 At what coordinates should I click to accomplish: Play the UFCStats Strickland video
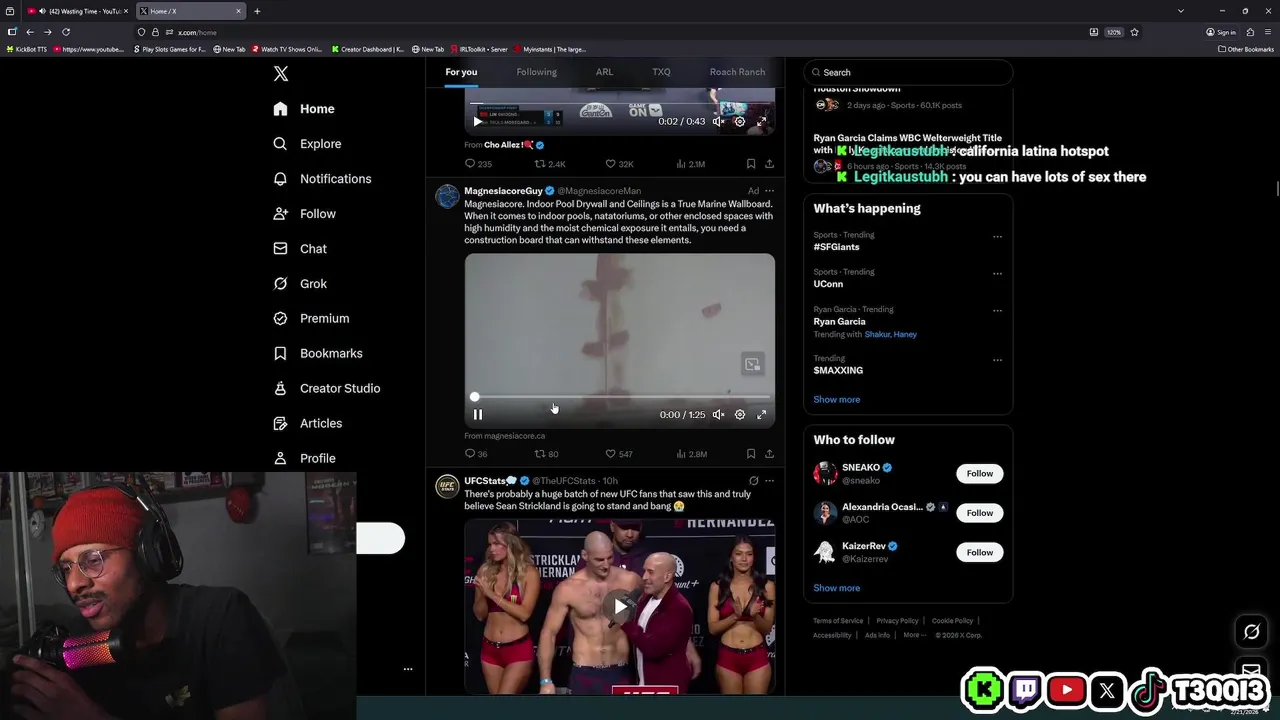click(x=620, y=606)
